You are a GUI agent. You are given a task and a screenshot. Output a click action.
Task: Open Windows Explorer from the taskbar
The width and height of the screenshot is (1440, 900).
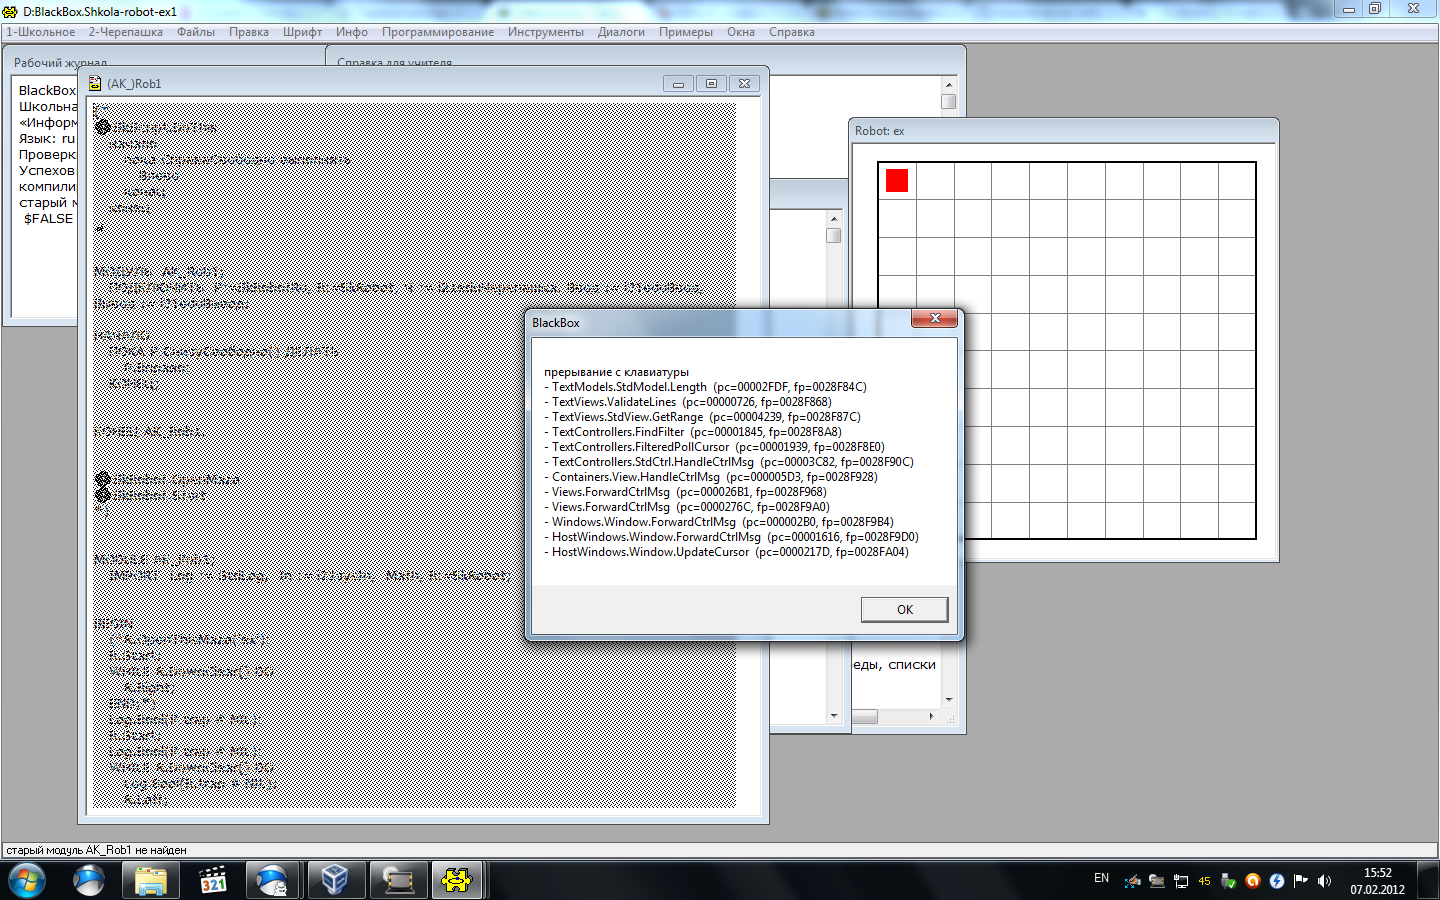(150, 881)
